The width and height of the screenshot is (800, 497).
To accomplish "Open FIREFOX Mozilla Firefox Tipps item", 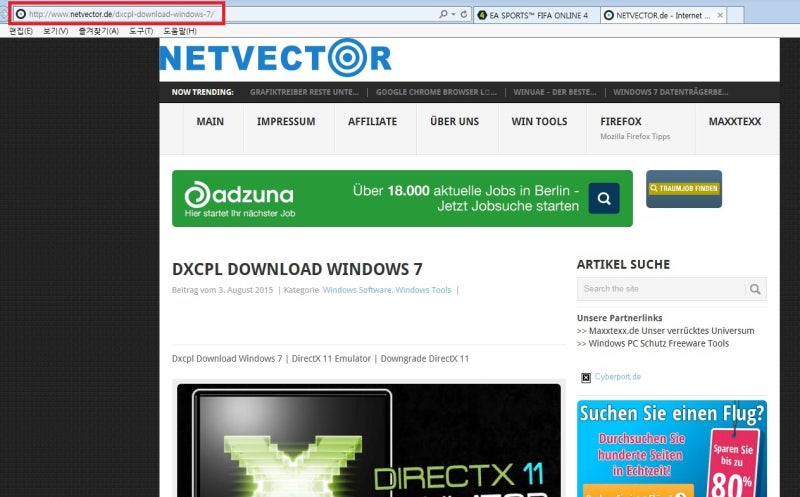I will [635, 128].
